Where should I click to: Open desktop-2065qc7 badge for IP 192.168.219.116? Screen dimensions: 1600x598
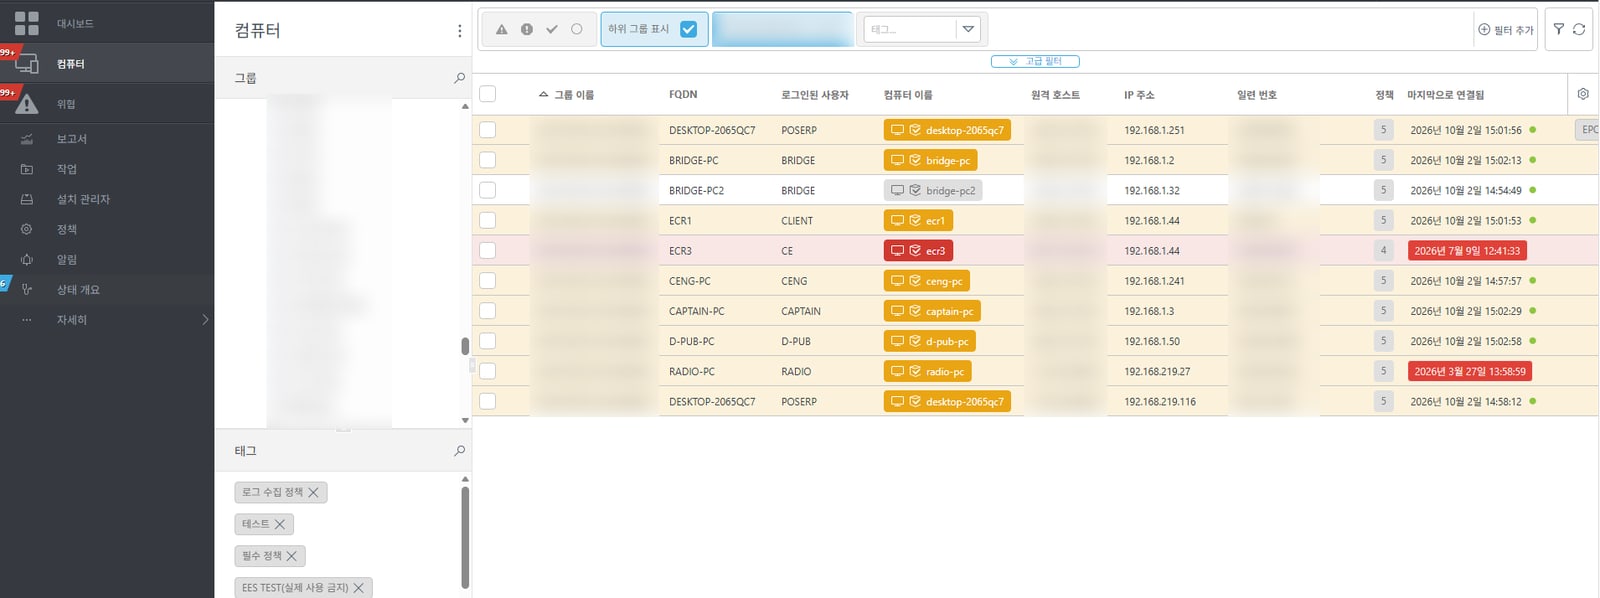coord(947,401)
